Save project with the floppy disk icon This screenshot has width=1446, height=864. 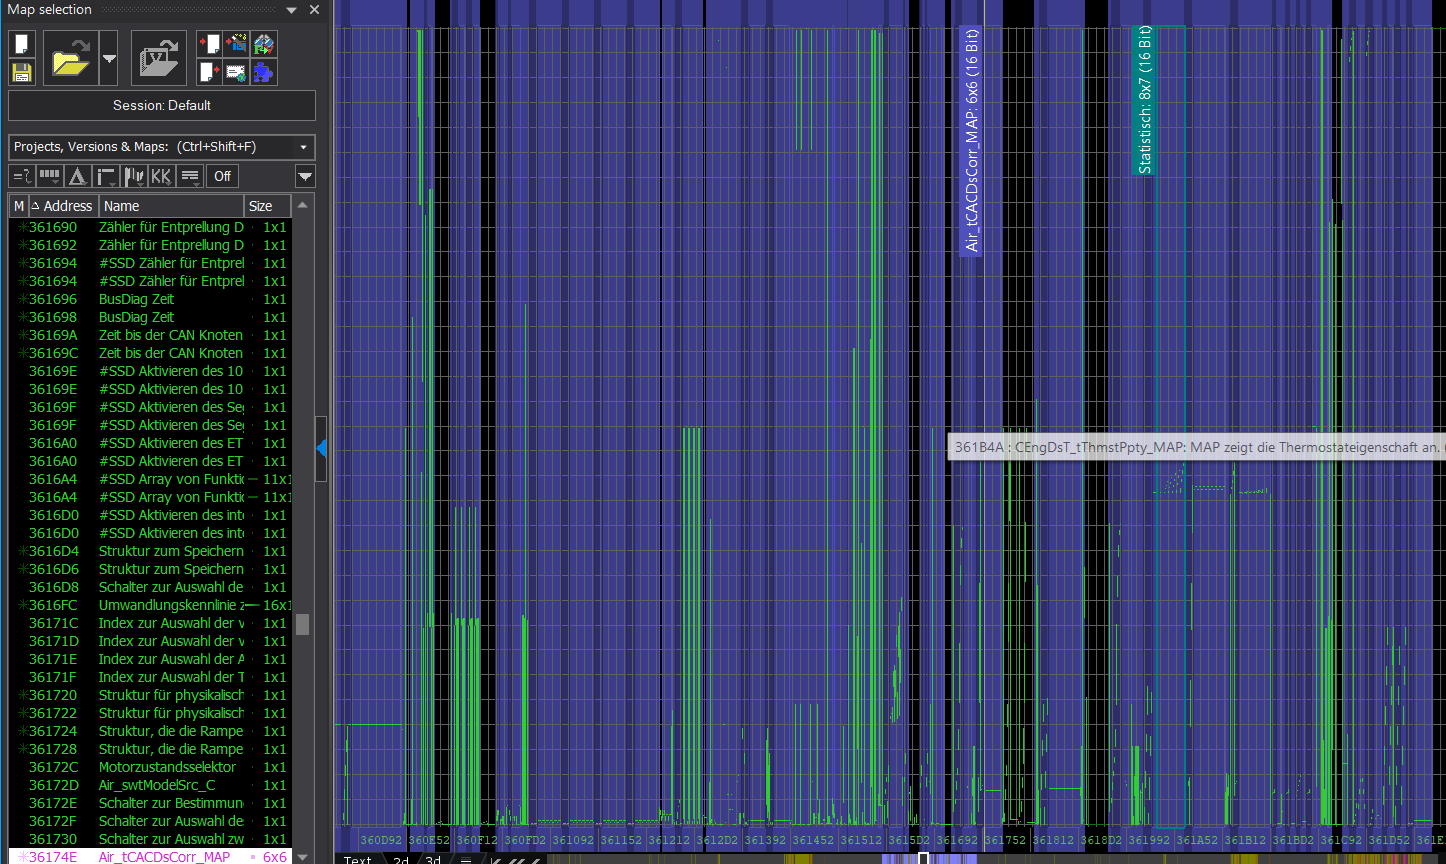pos(22,72)
